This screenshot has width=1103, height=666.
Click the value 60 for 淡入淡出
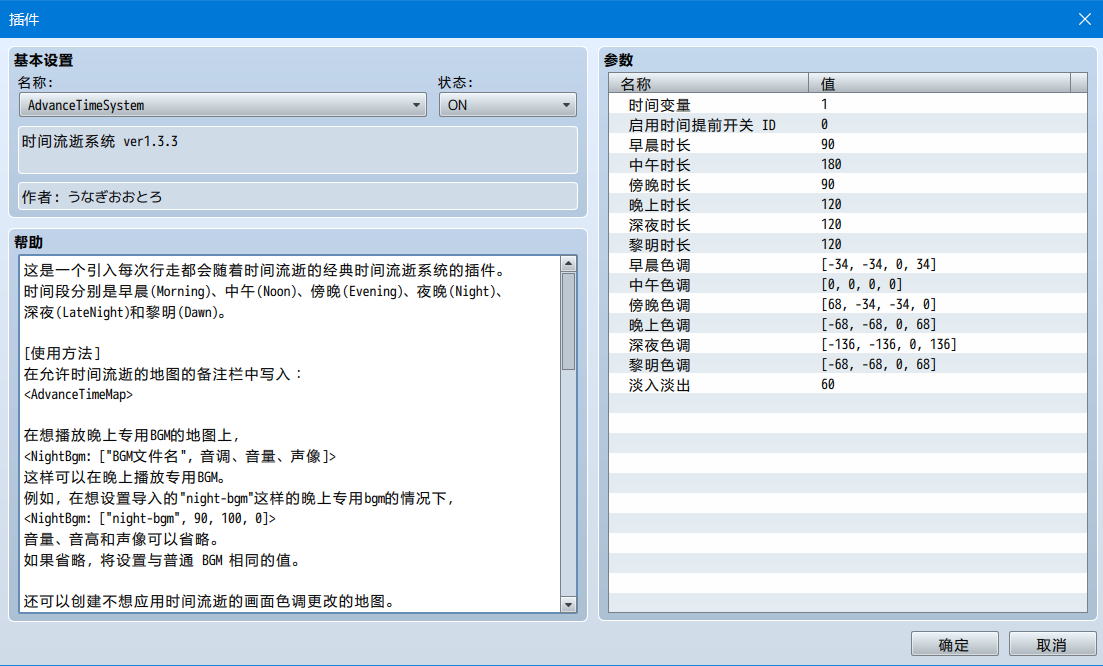point(827,385)
